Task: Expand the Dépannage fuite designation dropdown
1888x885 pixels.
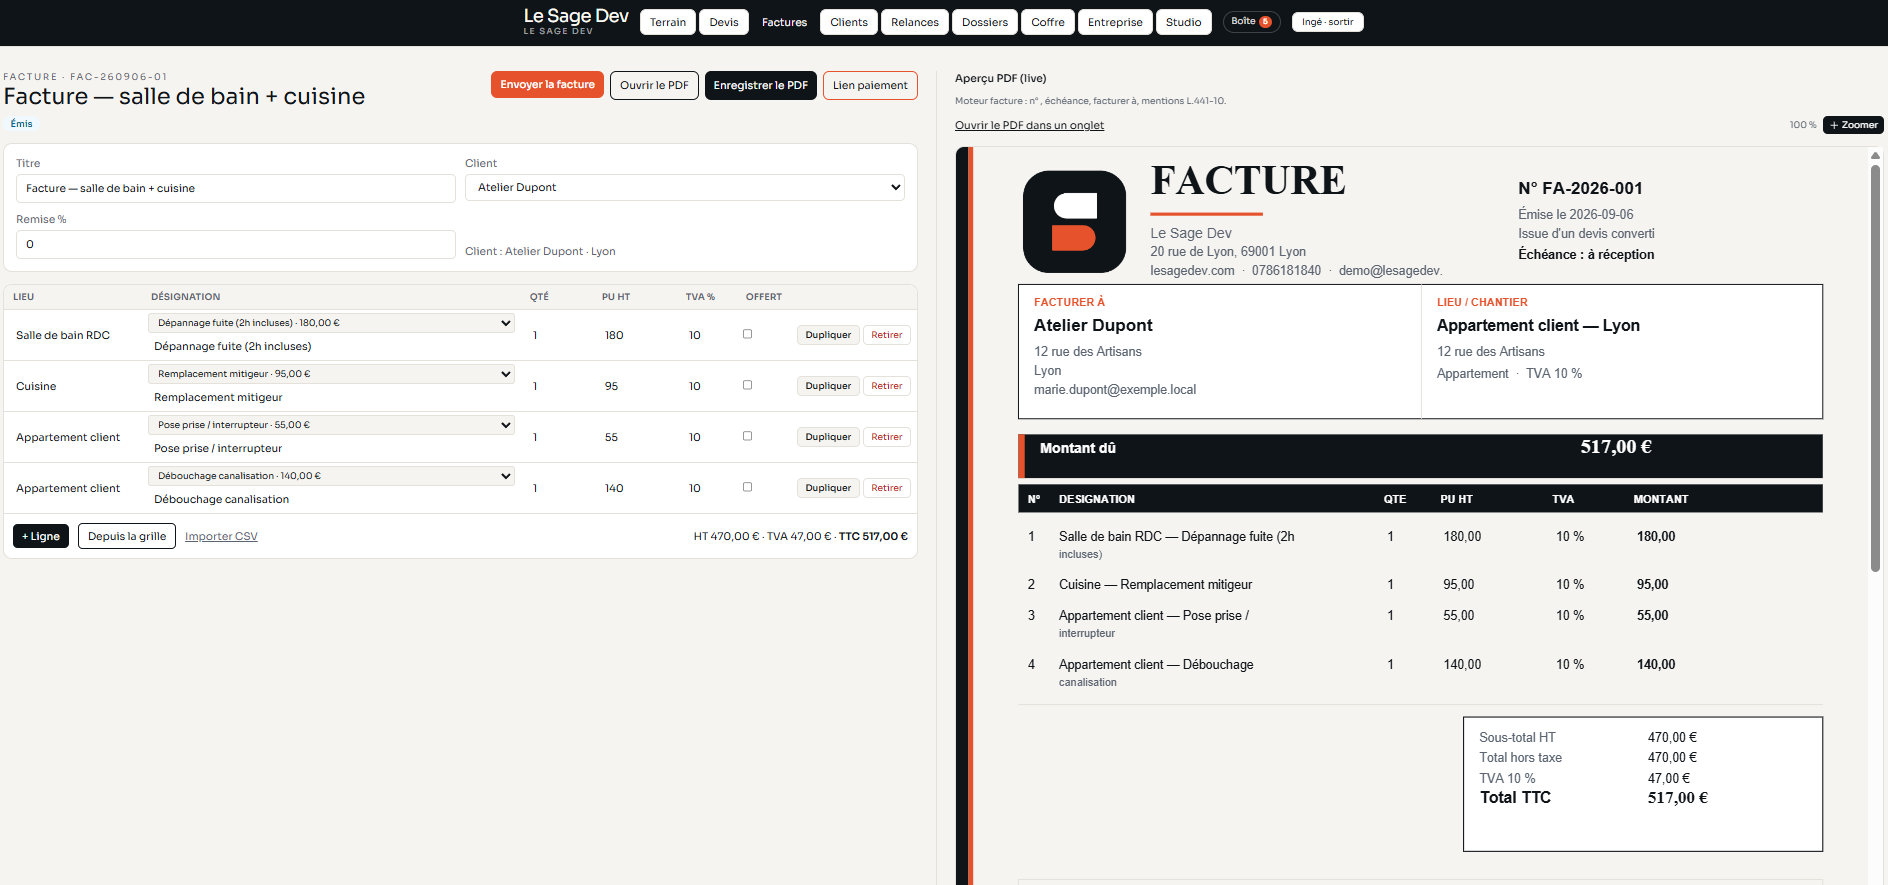Action: pos(331,323)
